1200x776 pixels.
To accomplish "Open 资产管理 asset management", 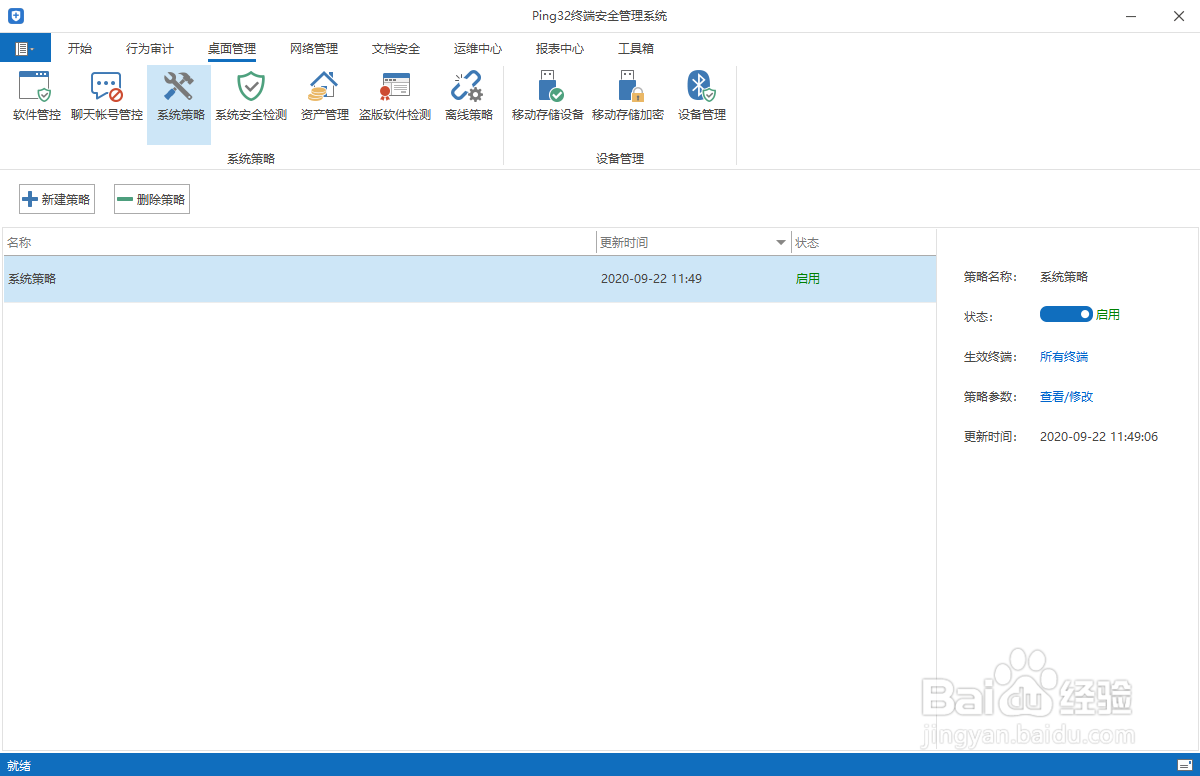I will pos(324,97).
